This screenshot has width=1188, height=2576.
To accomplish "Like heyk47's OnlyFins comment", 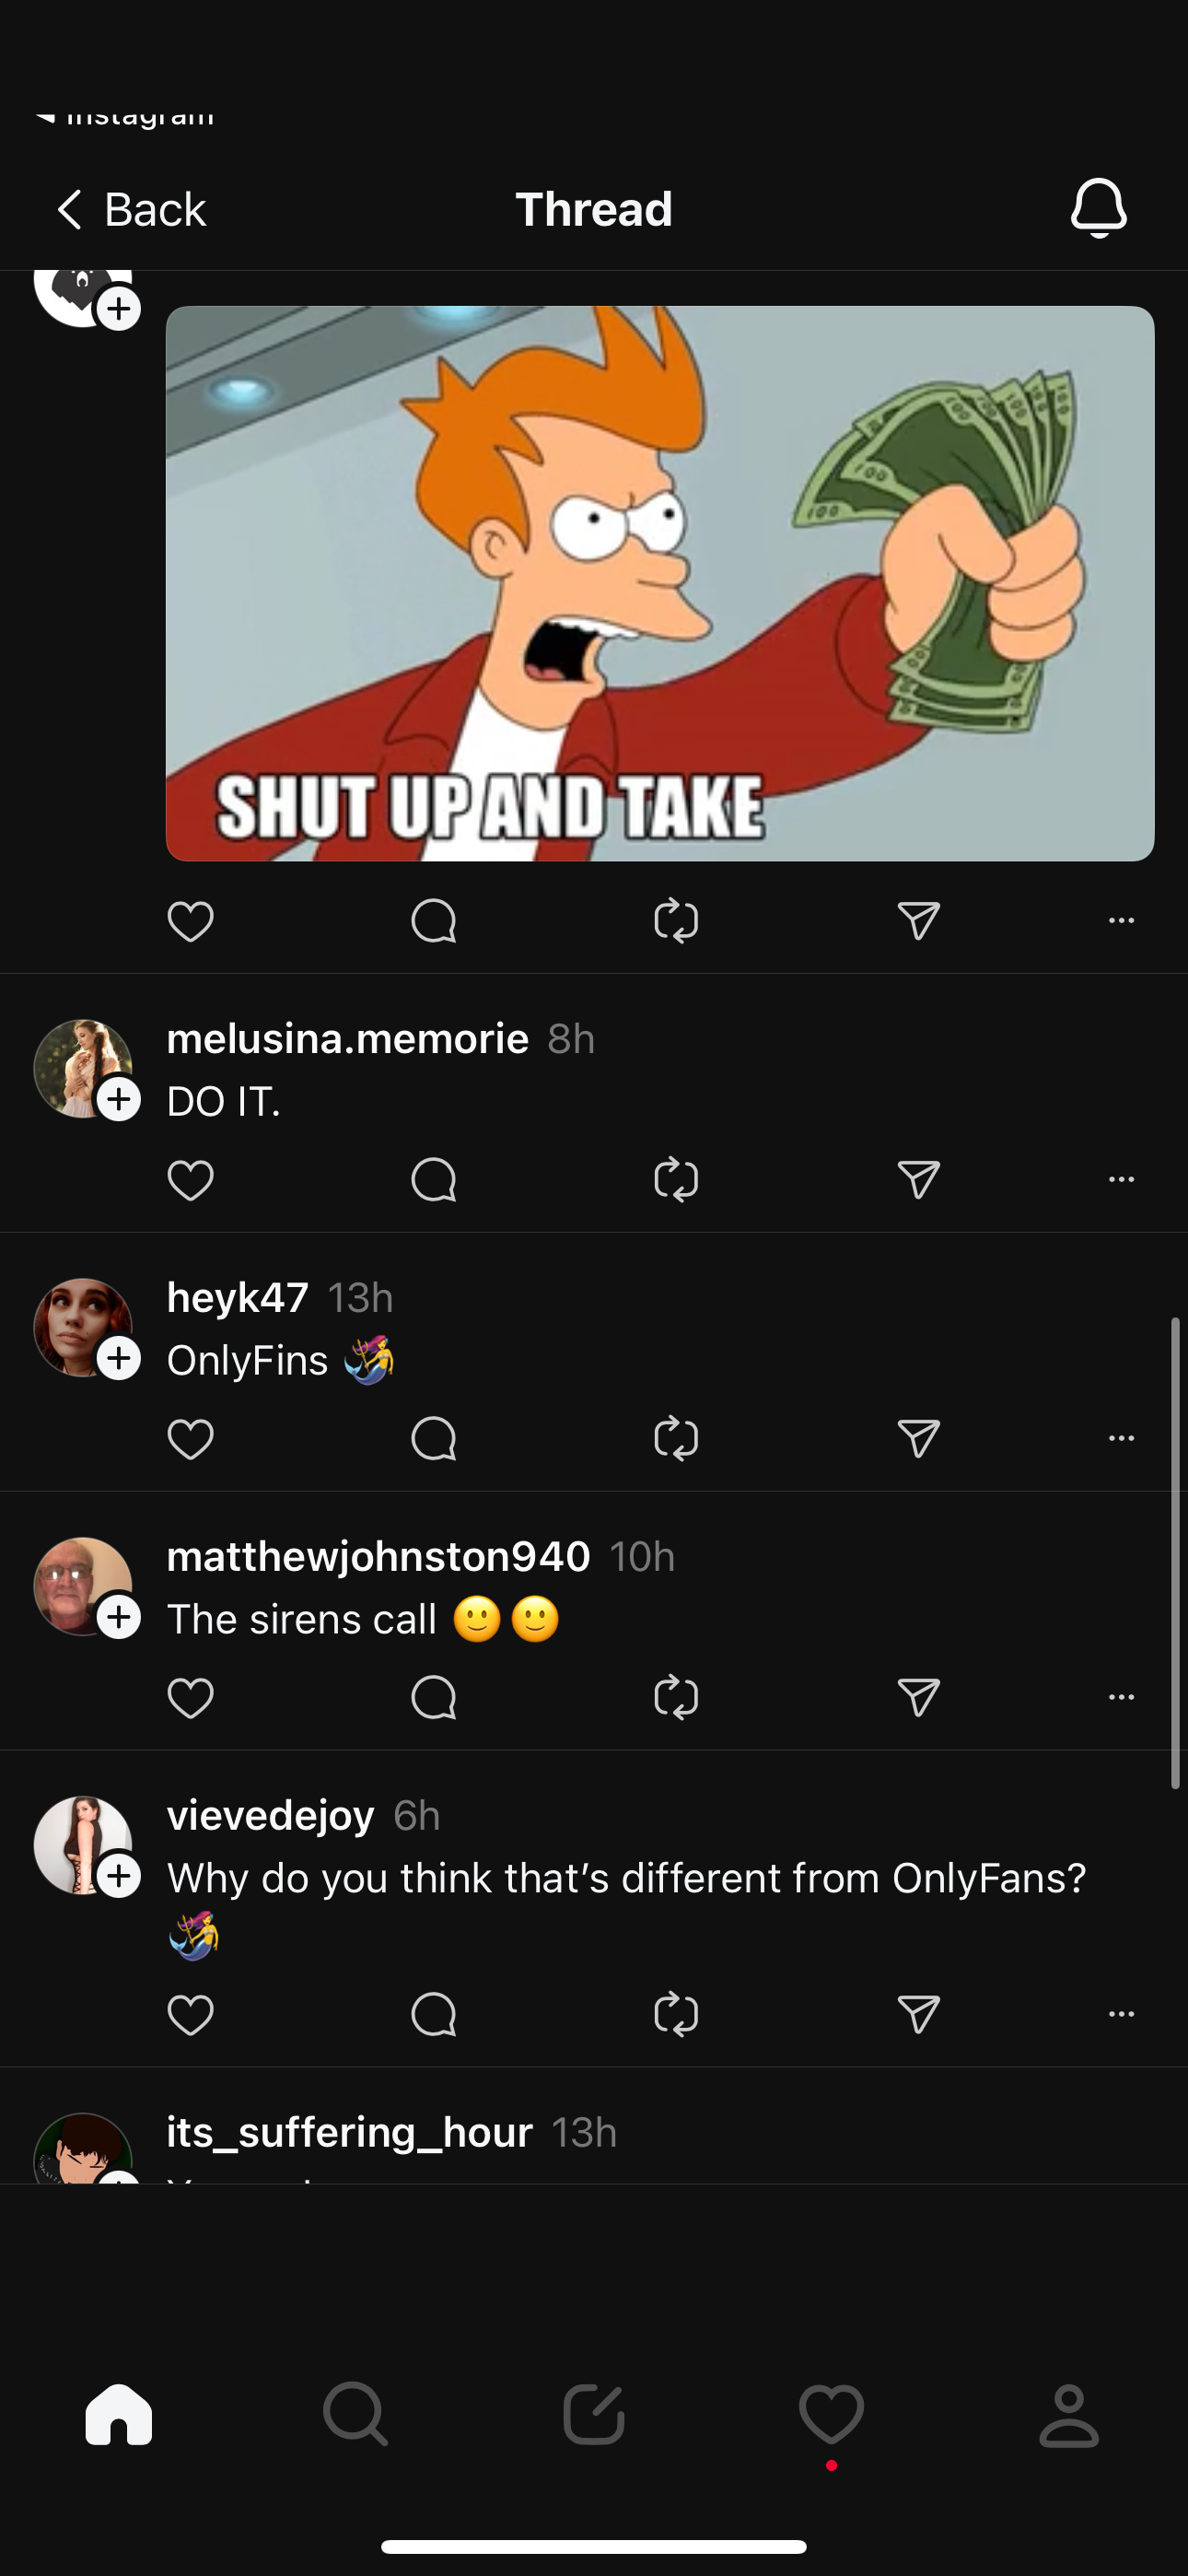I will coord(190,1439).
